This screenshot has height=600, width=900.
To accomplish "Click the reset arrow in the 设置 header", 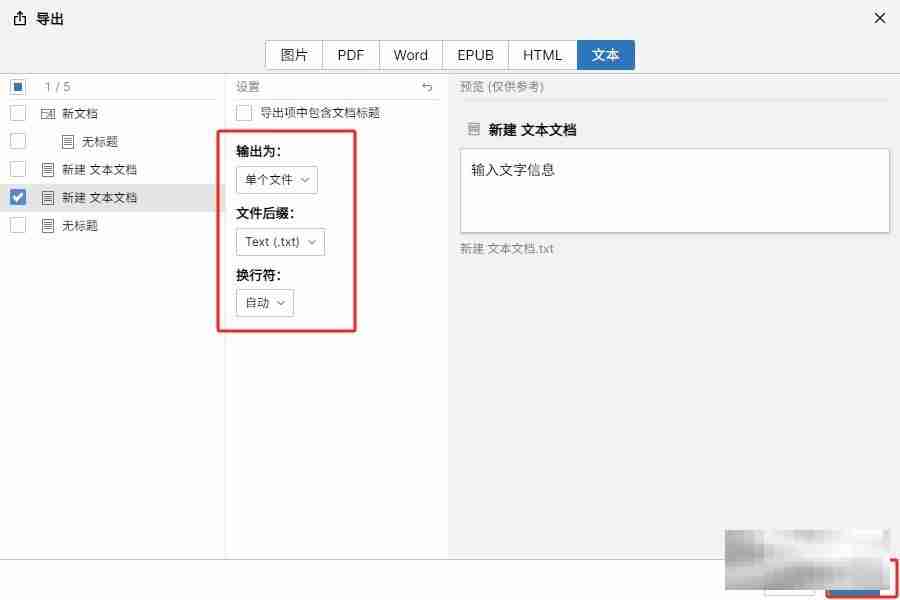I will [428, 87].
